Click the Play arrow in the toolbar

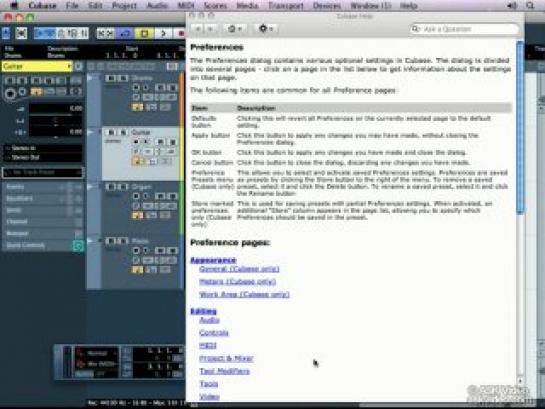click(162, 33)
